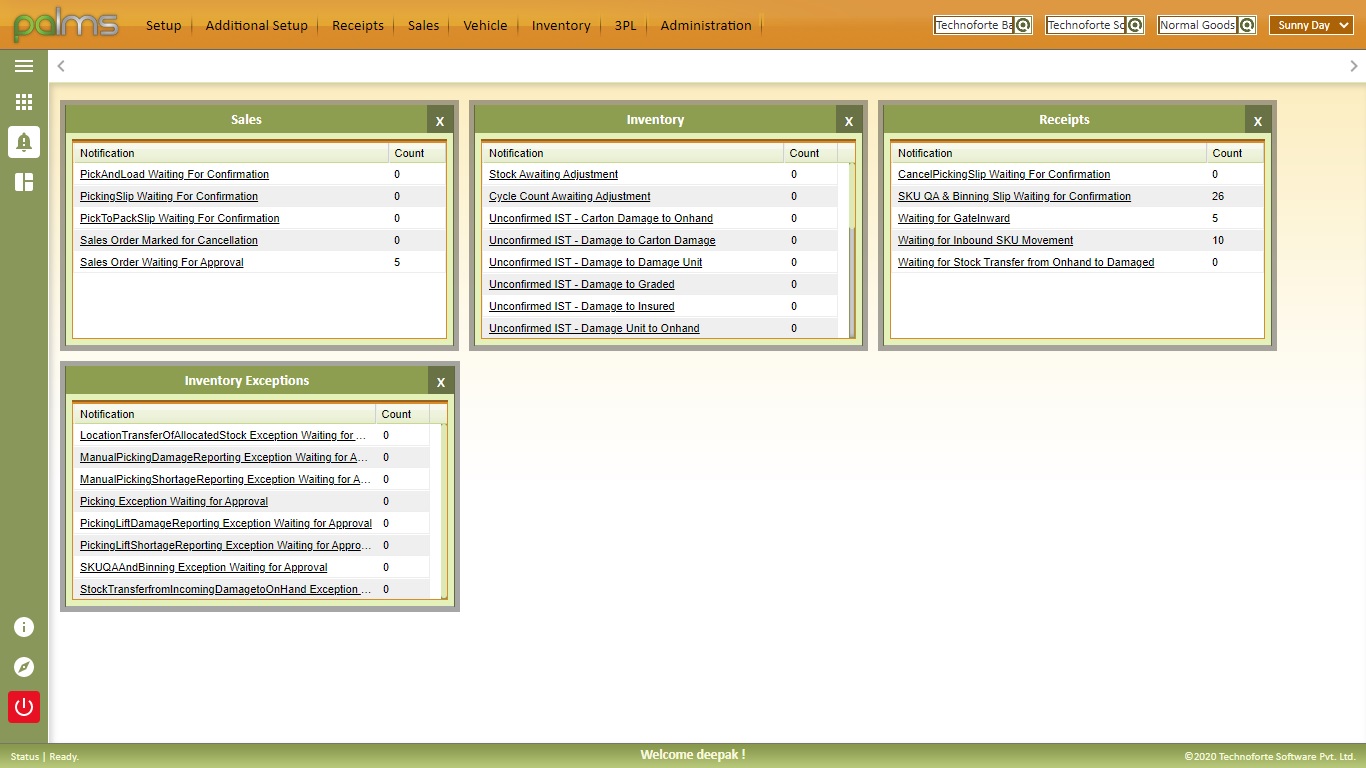This screenshot has height=768, width=1366.
Task: Open Sales Order Waiting For Approval notification
Action: 161,262
